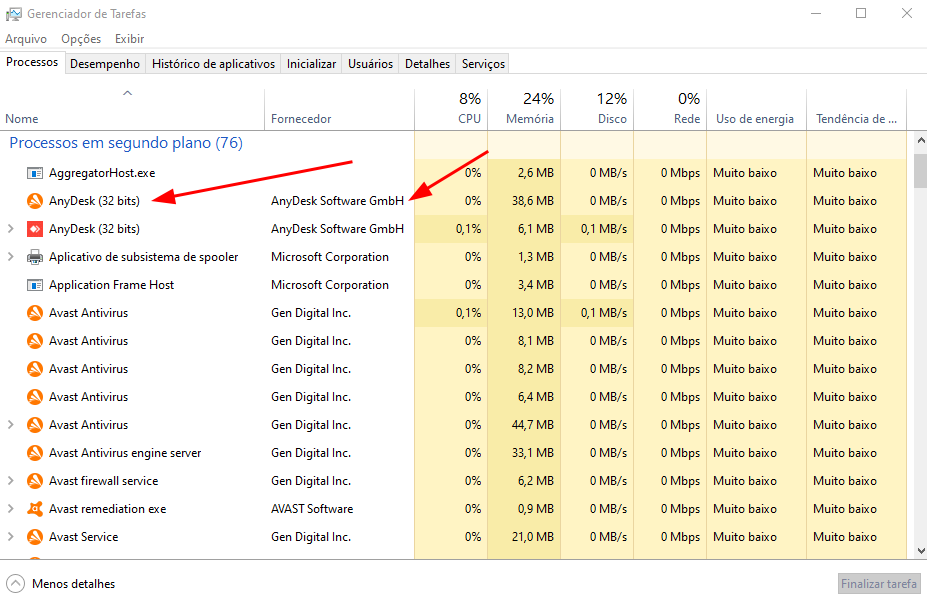This screenshot has height=605, width=927.
Task: Click 'AVAST Software' supplier cell
Action: 312,509
